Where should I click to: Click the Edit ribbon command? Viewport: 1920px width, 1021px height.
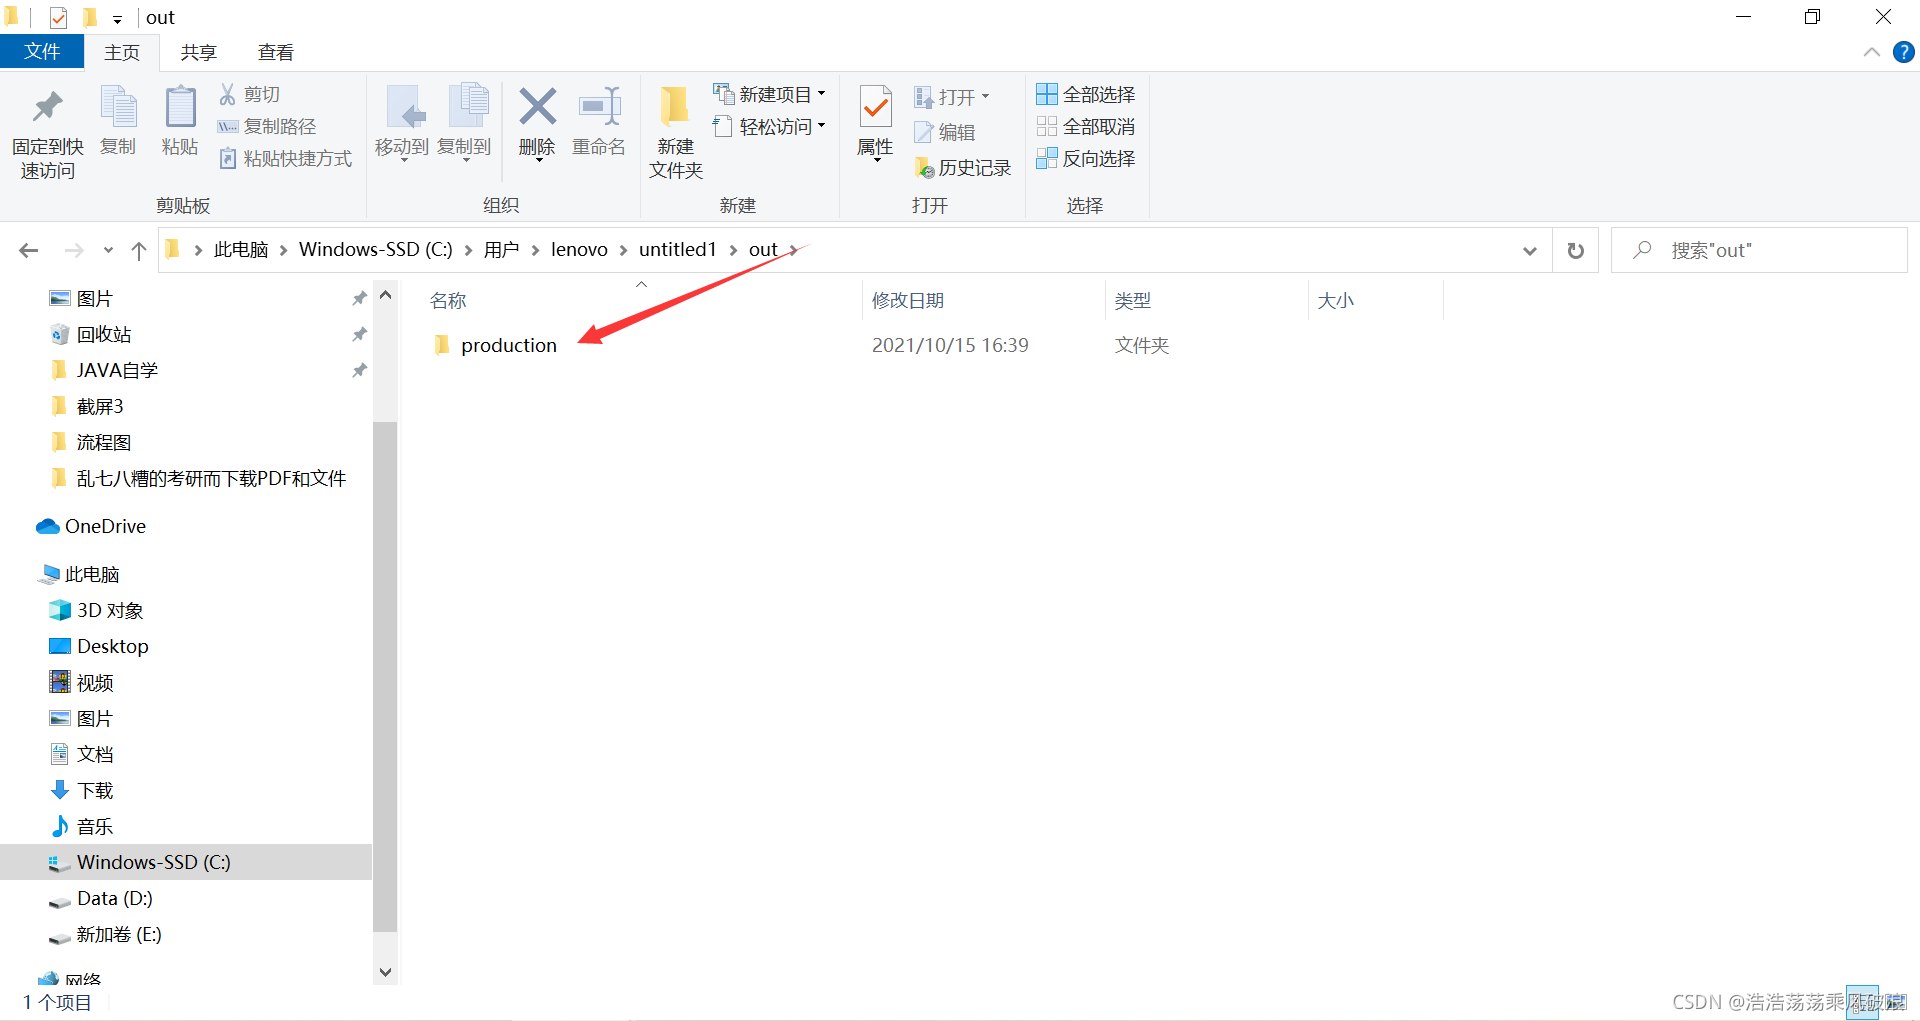point(945,131)
